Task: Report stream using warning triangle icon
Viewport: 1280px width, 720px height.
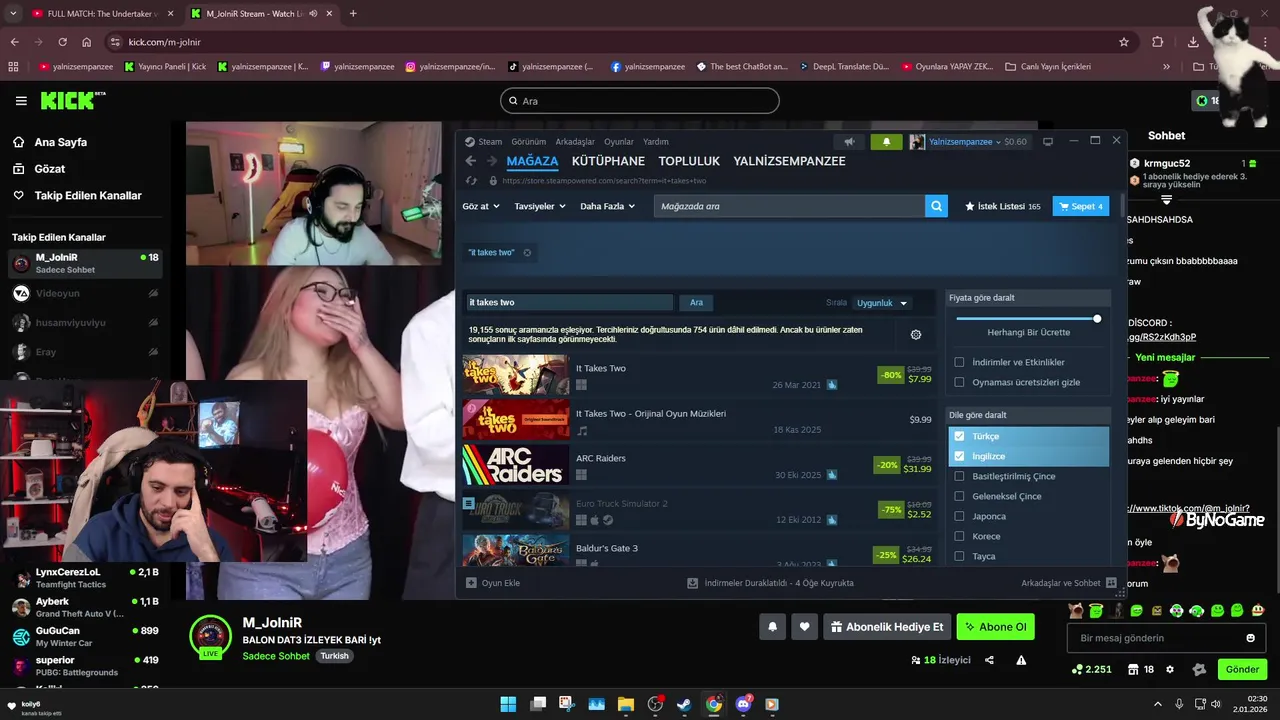Action: pyautogui.click(x=1021, y=660)
